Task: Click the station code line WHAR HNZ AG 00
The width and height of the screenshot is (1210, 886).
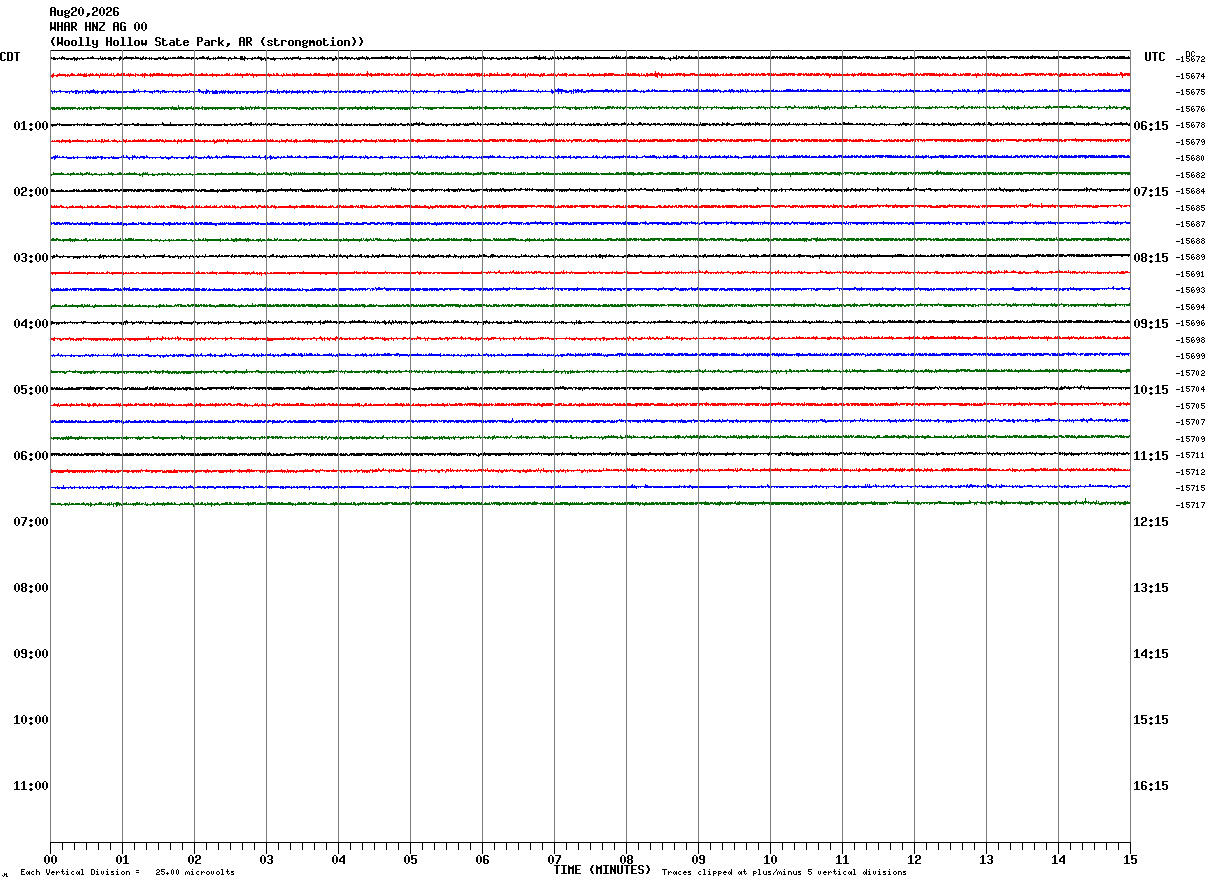Action: pos(98,27)
